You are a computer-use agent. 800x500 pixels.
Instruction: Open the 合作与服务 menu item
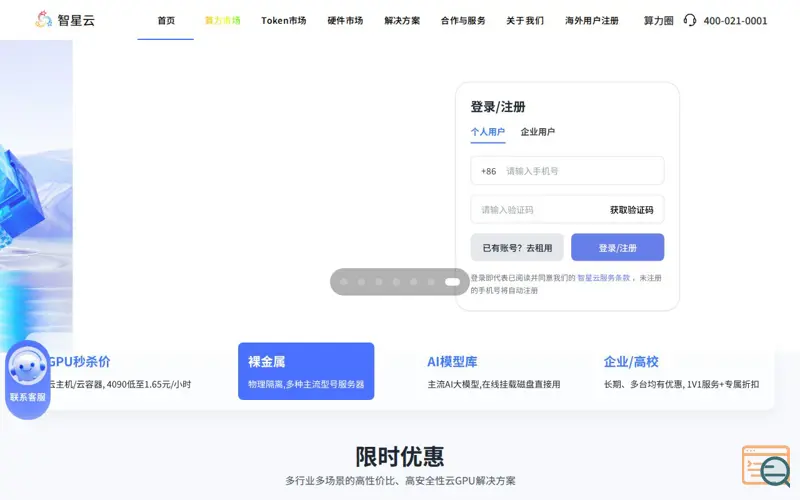[463, 20]
